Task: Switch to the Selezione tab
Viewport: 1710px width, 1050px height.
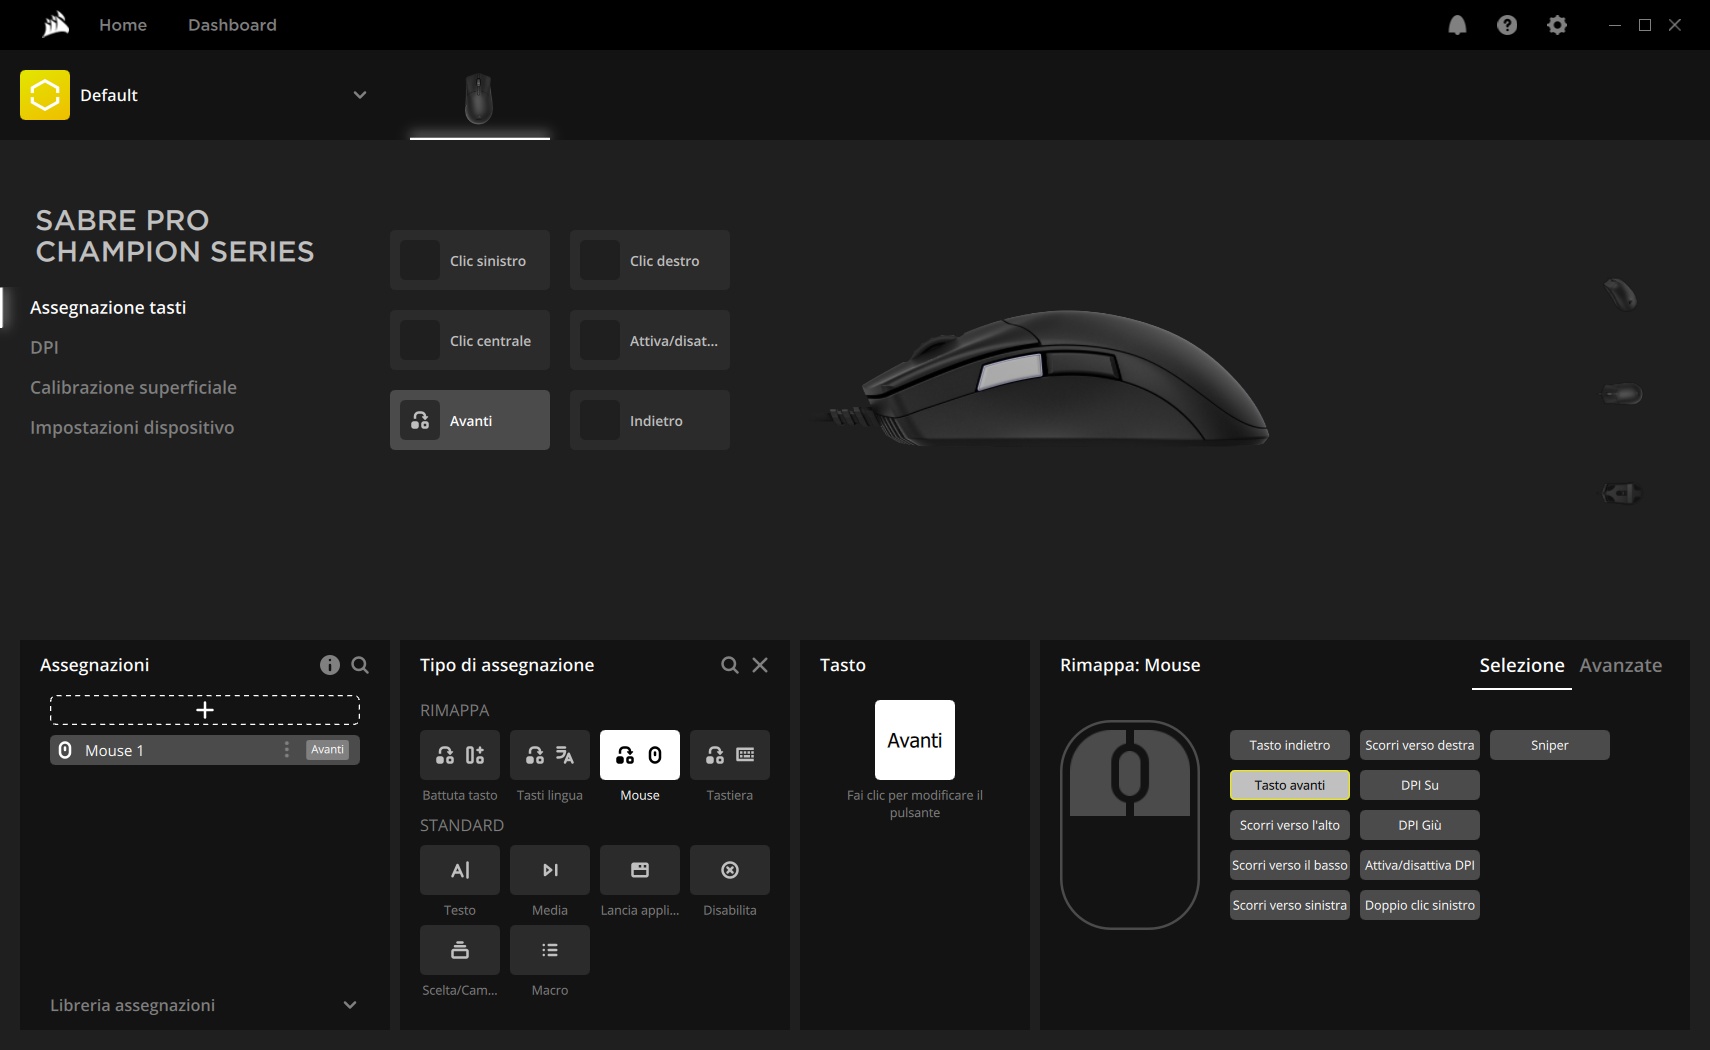Action: coord(1522,665)
